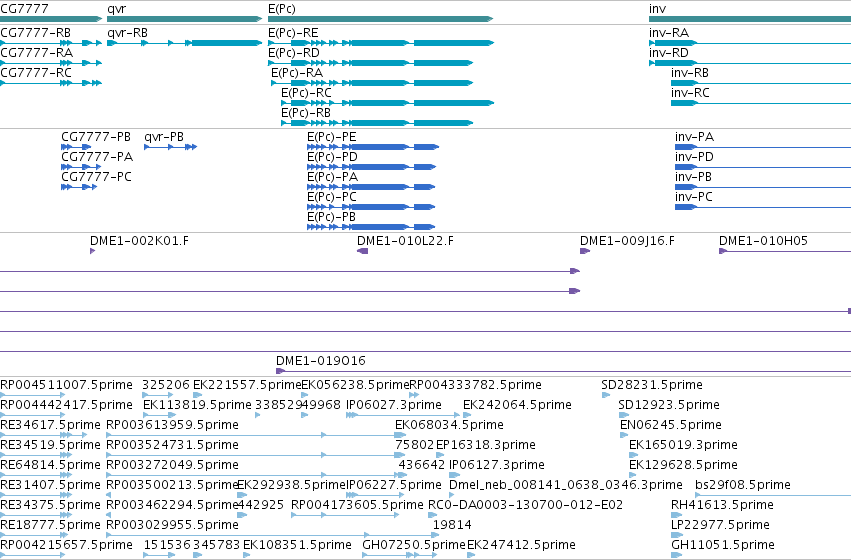Select the inv gene label

[x=657, y=9]
